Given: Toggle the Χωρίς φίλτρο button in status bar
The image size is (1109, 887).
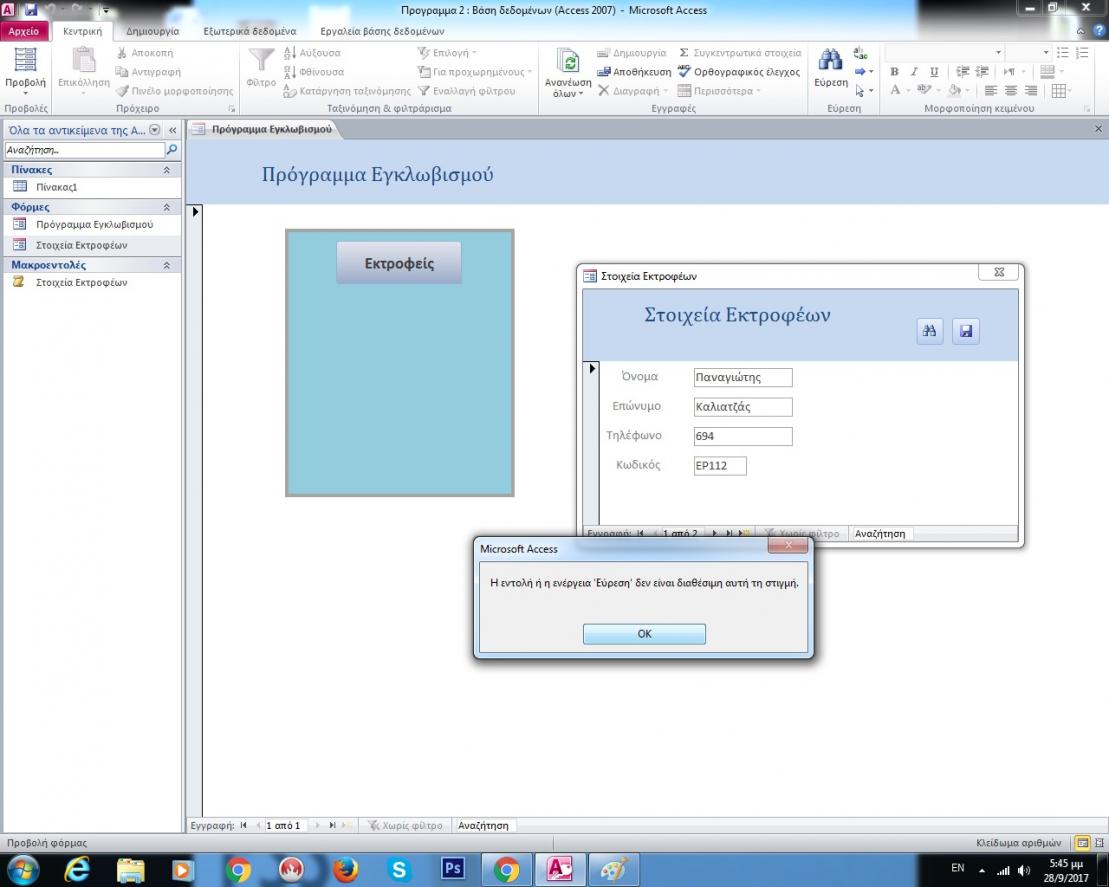Looking at the screenshot, I should [405, 826].
